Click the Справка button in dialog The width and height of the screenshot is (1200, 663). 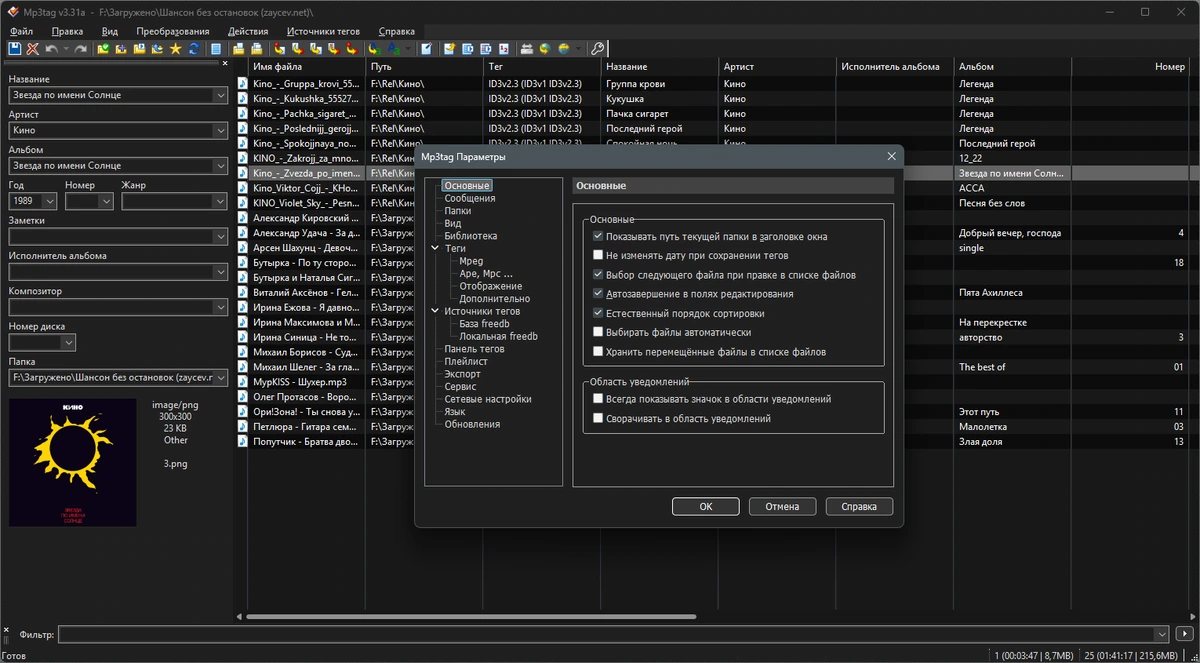coord(859,507)
